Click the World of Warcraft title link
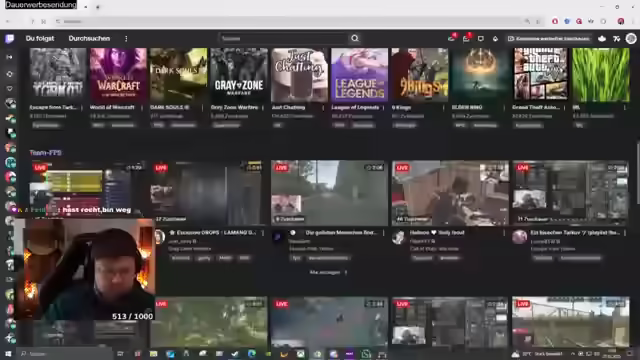The image size is (640, 360). point(112,107)
